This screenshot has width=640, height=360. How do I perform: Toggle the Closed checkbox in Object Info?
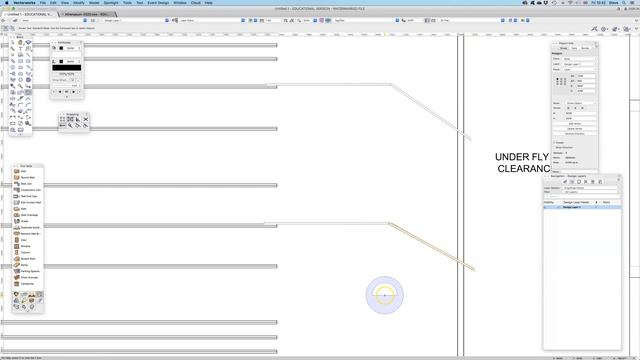[554, 142]
